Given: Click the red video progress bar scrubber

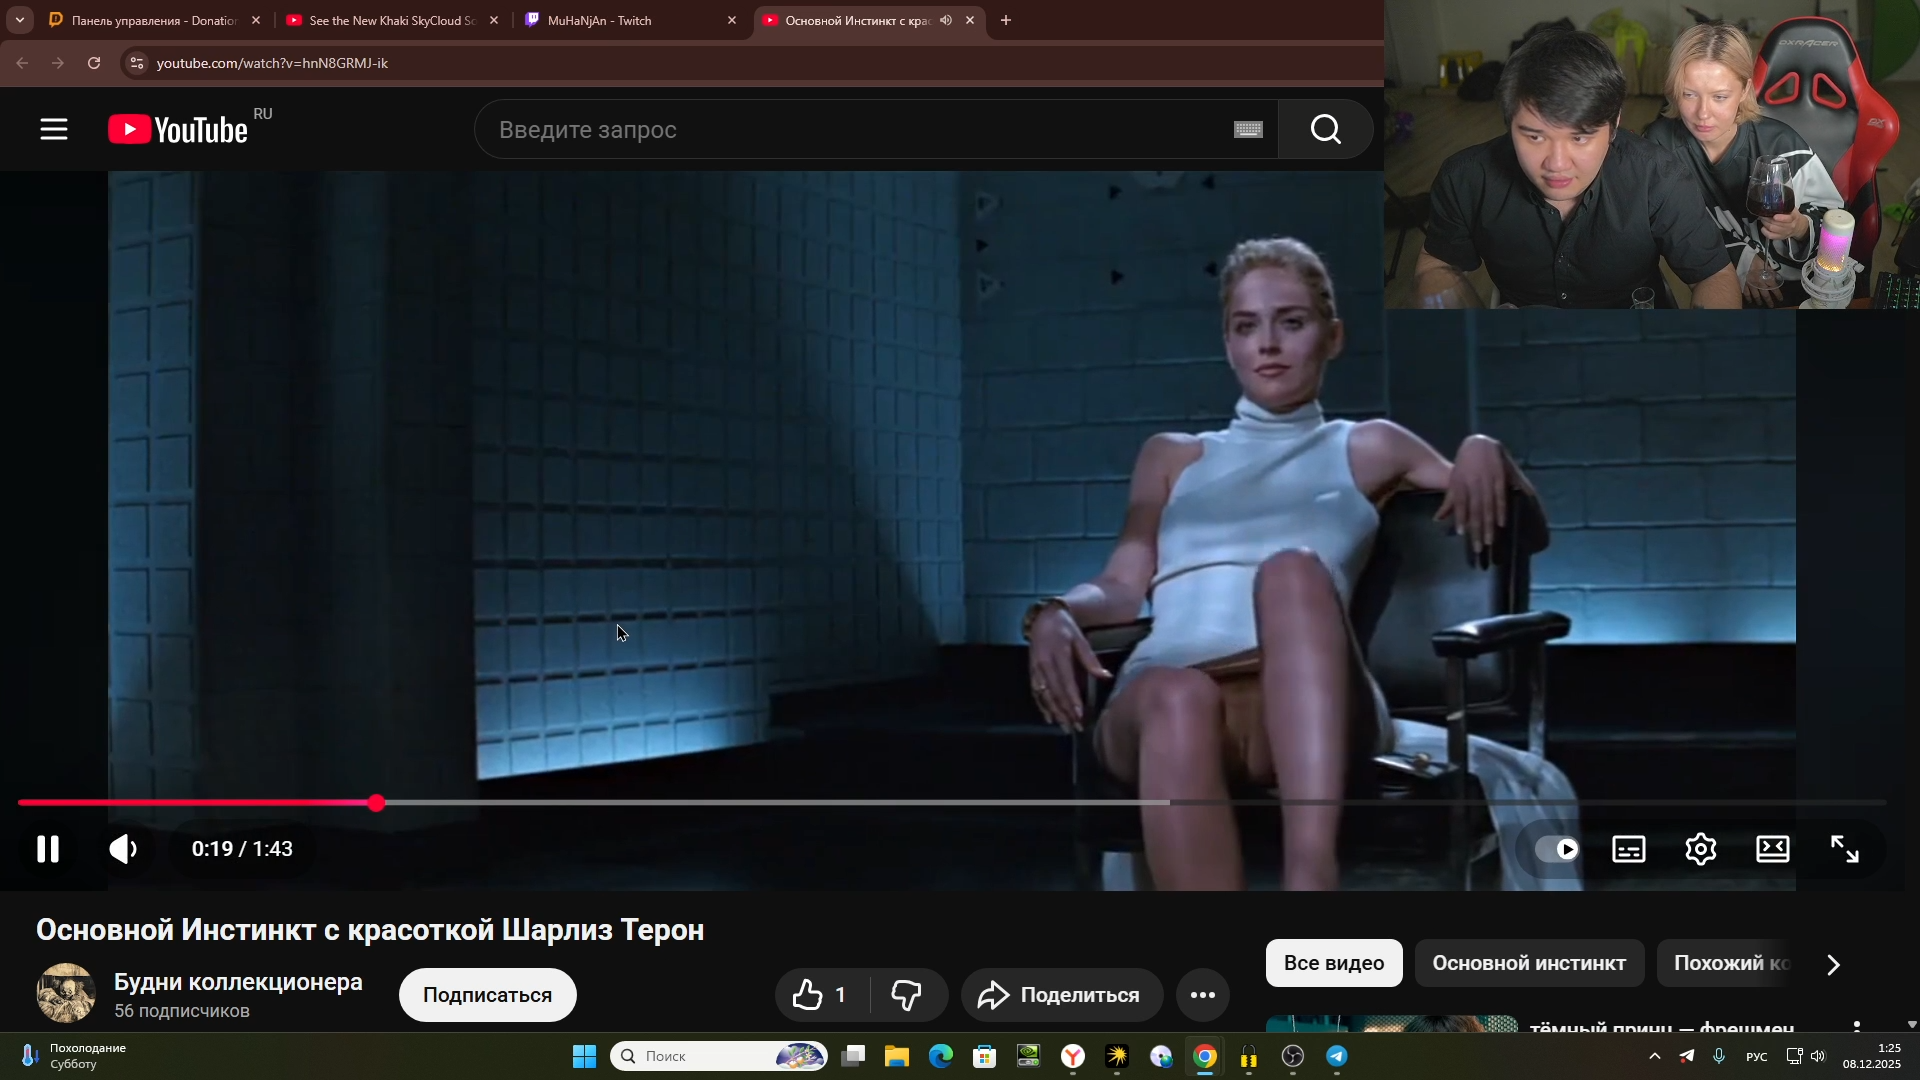Looking at the screenshot, I should (x=376, y=803).
